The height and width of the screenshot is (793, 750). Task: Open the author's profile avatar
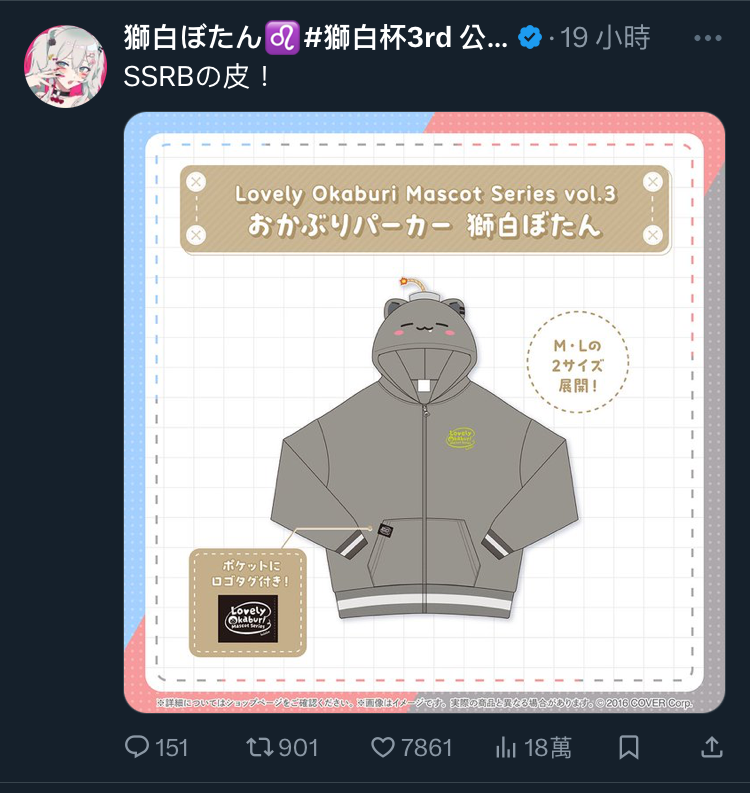(66, 66)
